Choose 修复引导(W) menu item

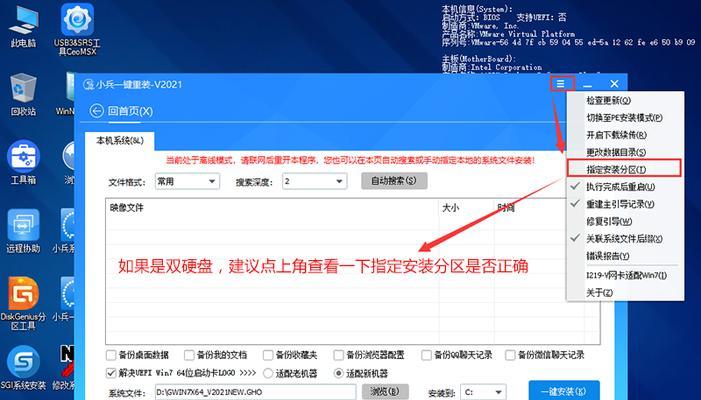pos(625,221)
